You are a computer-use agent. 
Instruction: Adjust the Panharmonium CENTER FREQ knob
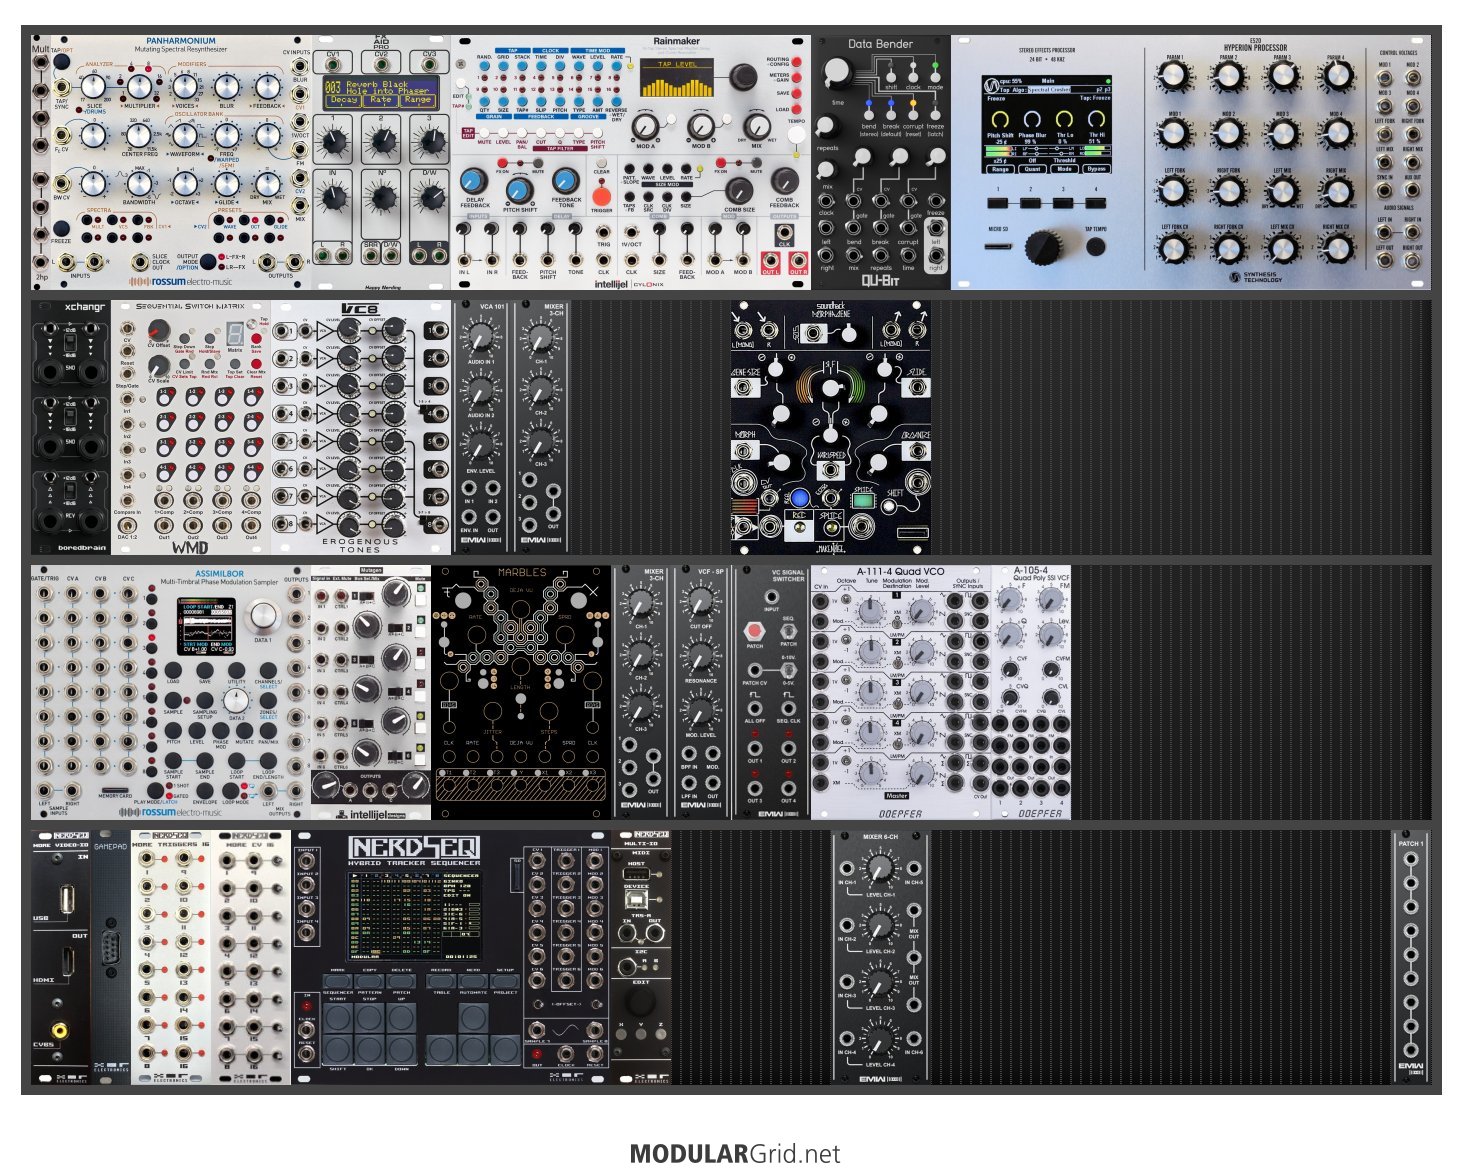click(139, 135)
